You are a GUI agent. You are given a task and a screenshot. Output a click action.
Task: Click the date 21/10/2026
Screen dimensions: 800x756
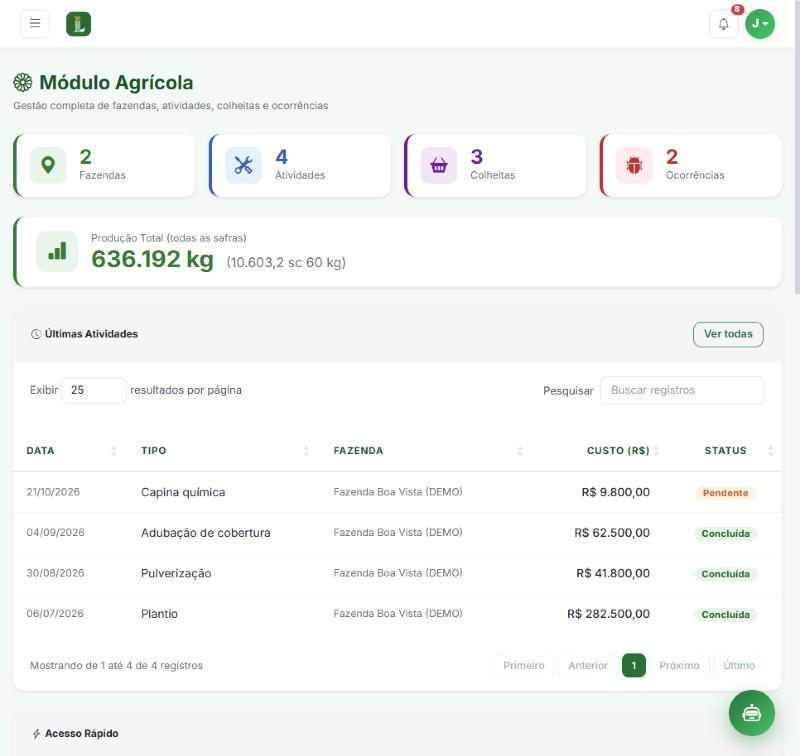click(53, 492)
